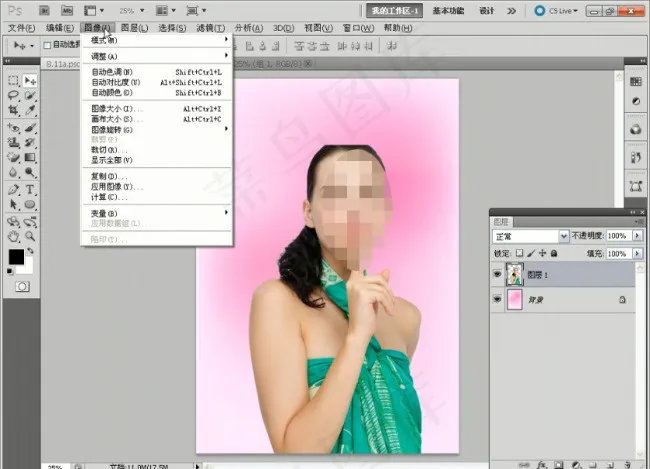Select the Rectangular Marquee tool
The image size is (650, 469).
(13, 80)
